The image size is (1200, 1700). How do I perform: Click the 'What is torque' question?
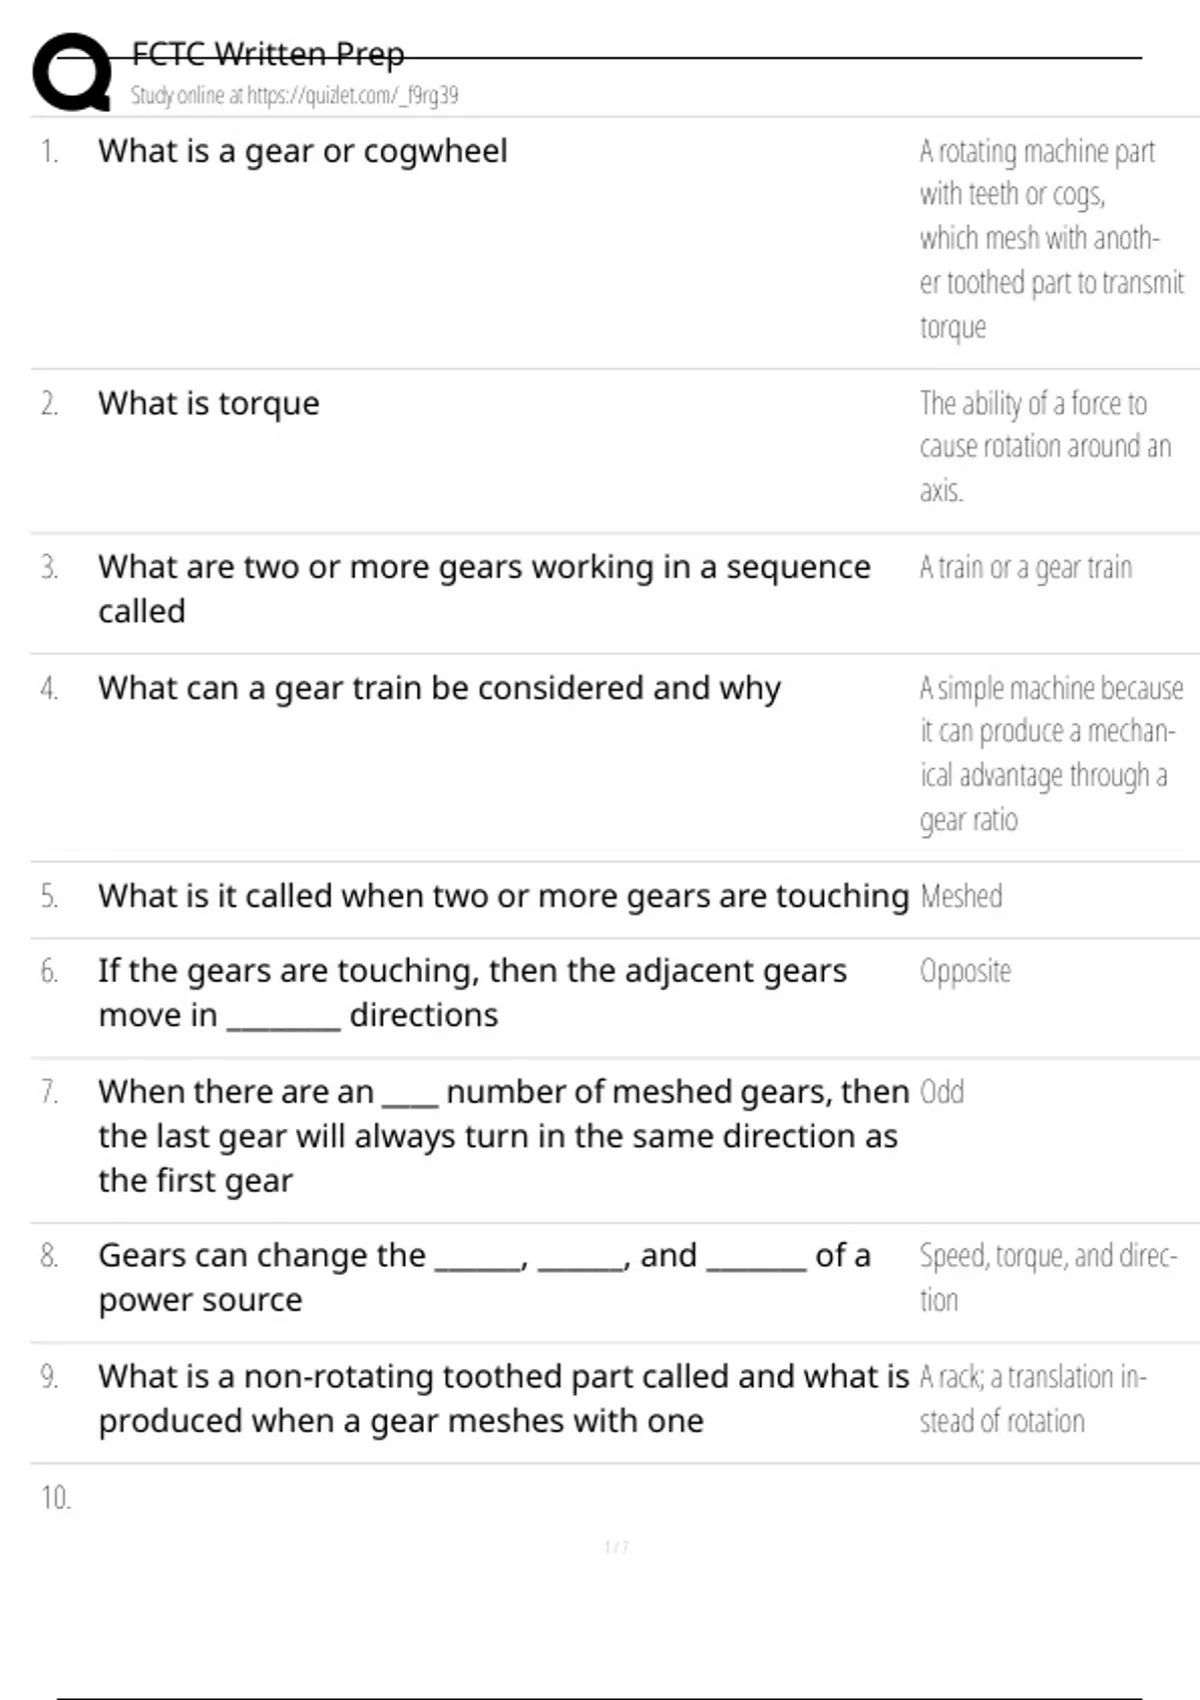[208, 404]
